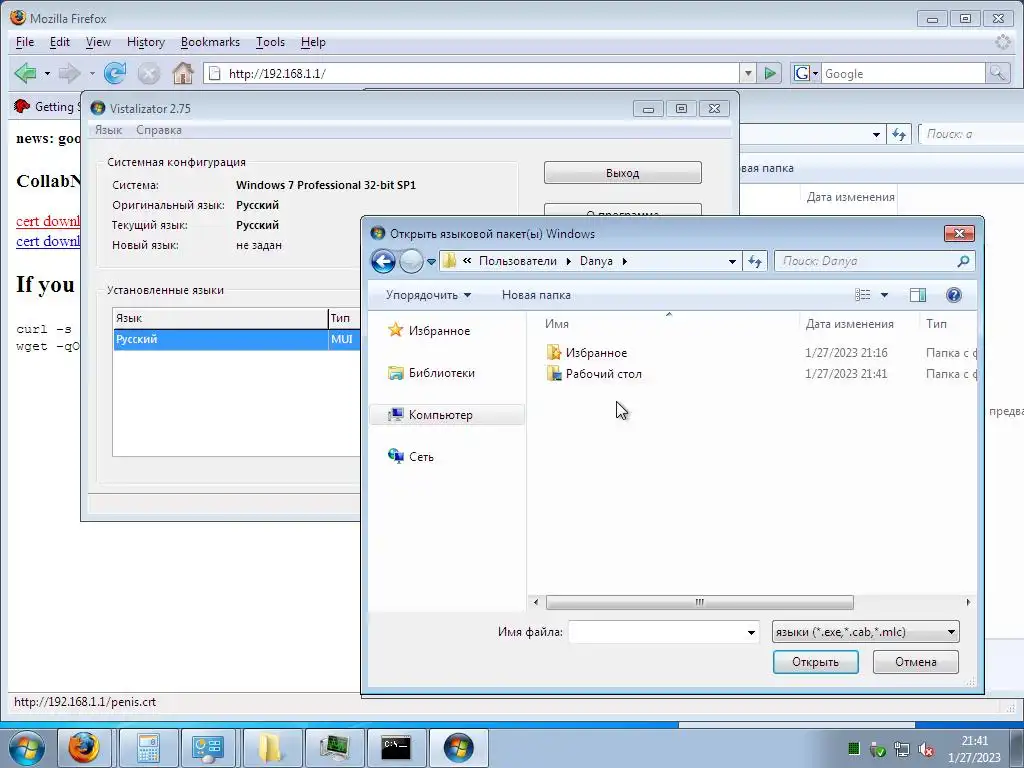Viewport: 1024px width, 768px height.
Task: Open Firefox Help menu
Action: pos(313,42)
